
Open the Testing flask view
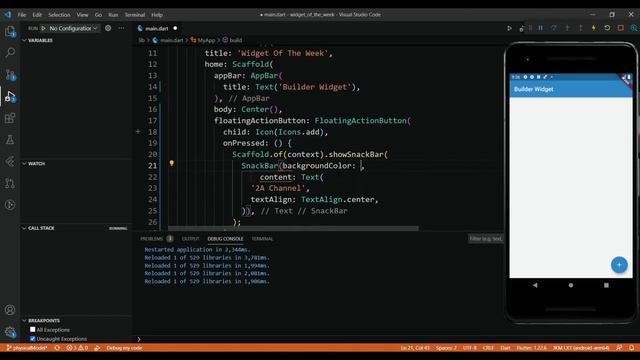point(10,140)
